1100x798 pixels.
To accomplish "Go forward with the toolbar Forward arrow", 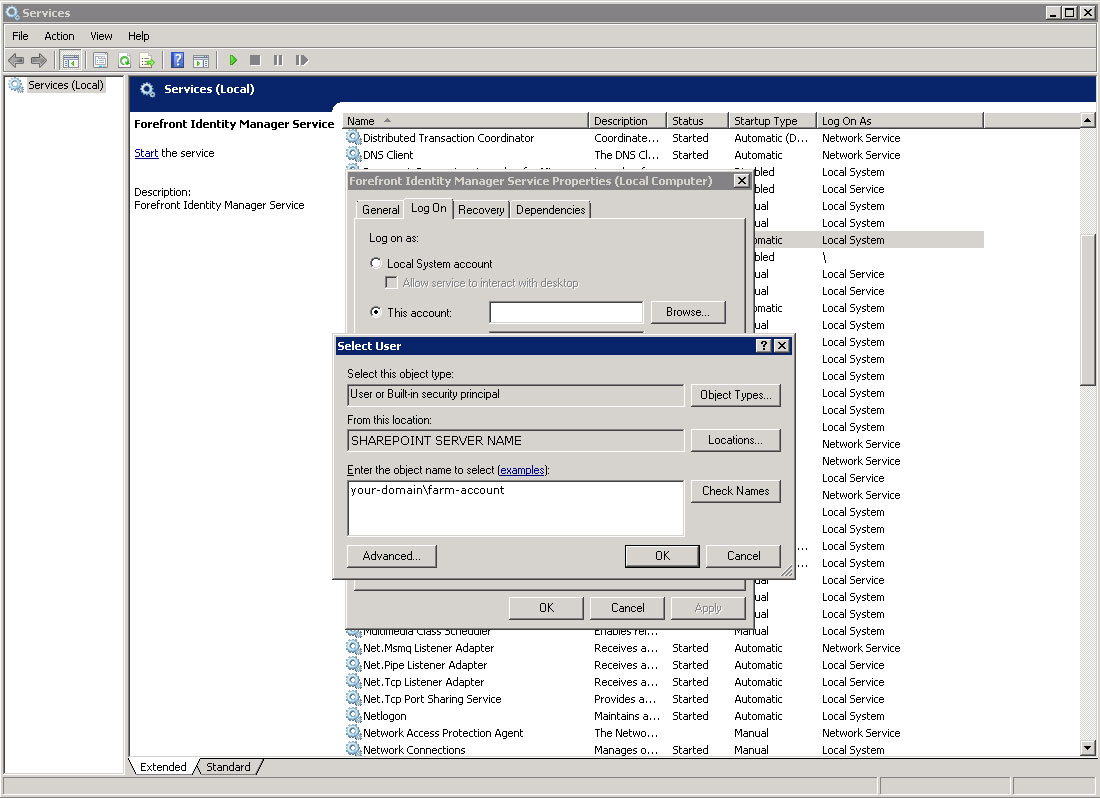I will (39, 60).
